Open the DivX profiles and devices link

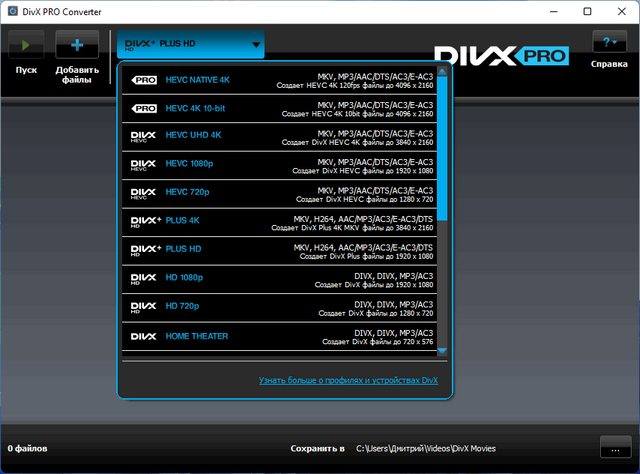348,380
